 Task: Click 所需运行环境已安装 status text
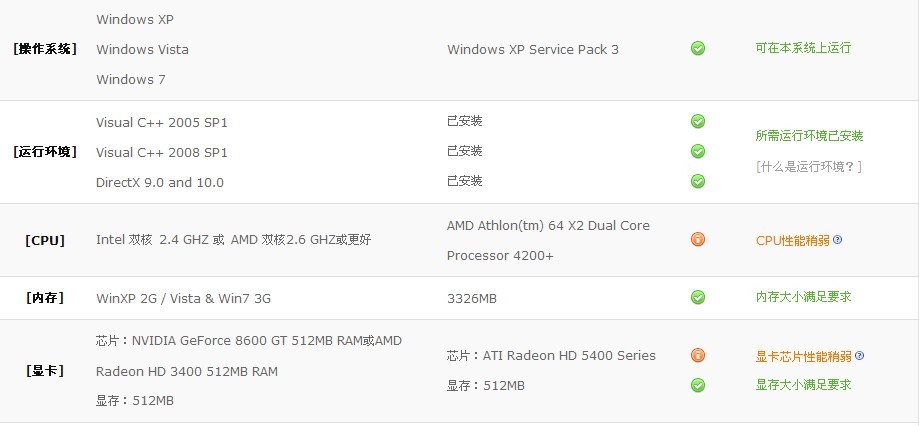click(809, 136)
